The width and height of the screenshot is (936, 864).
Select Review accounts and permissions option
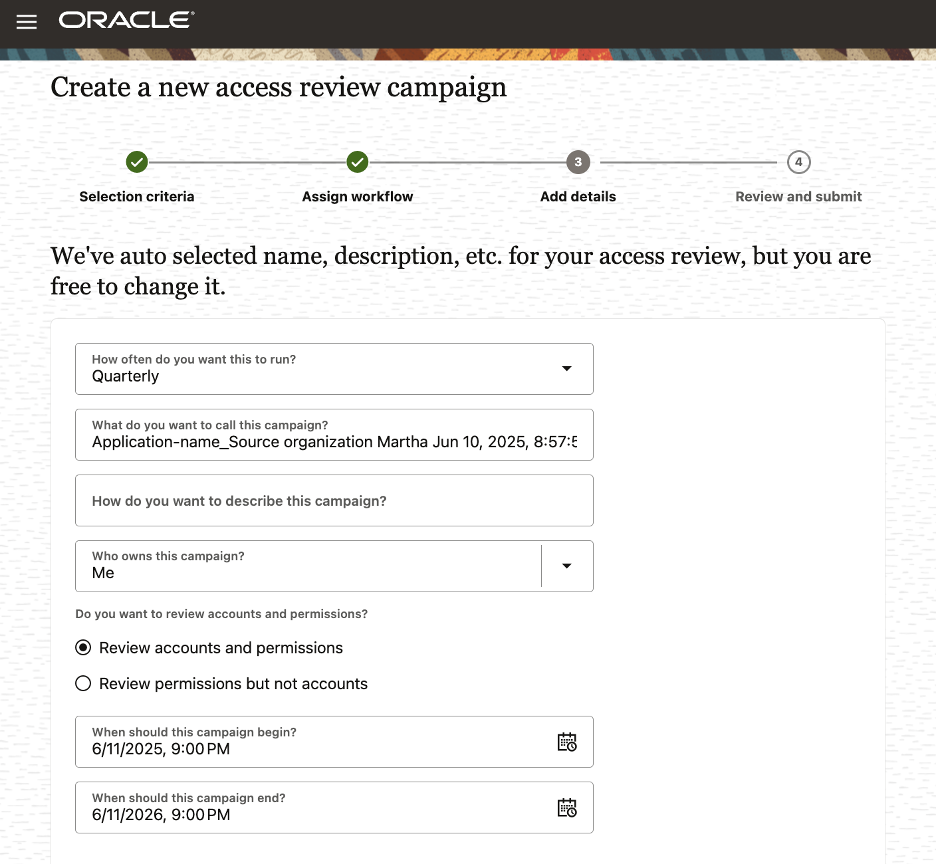[83, 648]
